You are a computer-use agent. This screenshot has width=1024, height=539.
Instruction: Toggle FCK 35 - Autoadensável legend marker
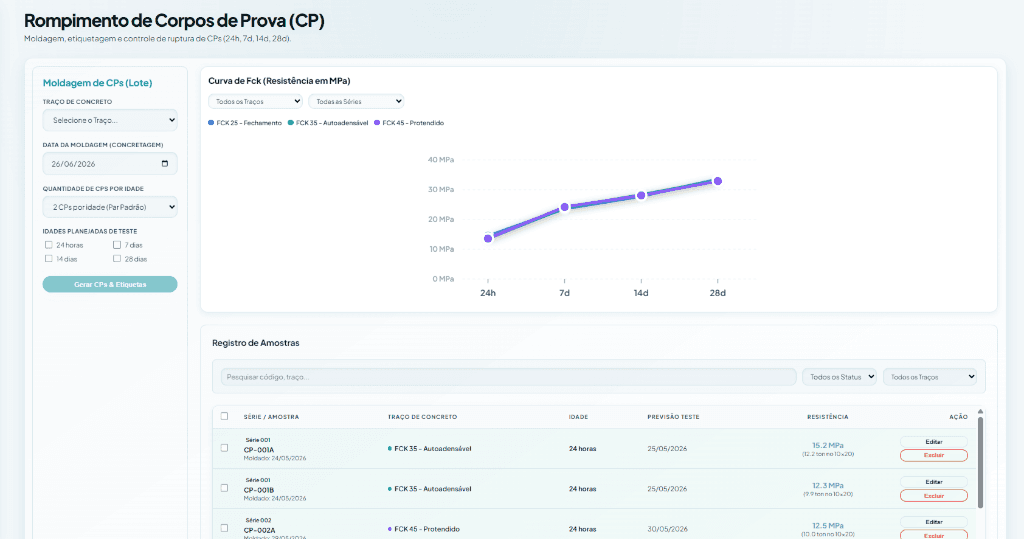(291, 123)
